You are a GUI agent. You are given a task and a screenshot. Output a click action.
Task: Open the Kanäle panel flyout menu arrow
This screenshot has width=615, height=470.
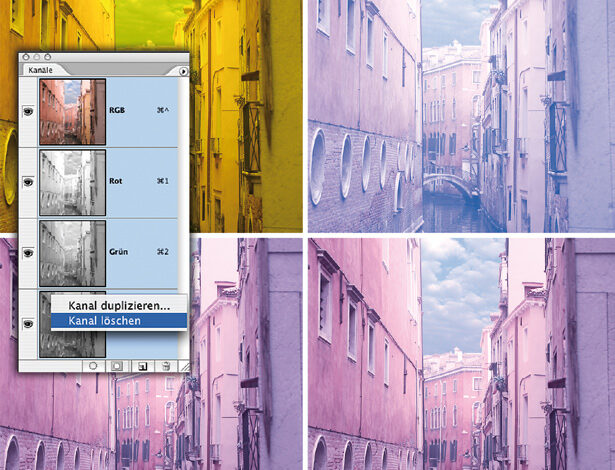click(x=183, y=71)
